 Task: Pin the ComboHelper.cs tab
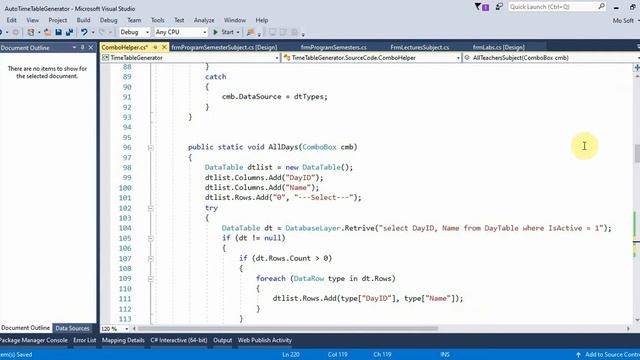pyautogui.click(x=156, y=47)
